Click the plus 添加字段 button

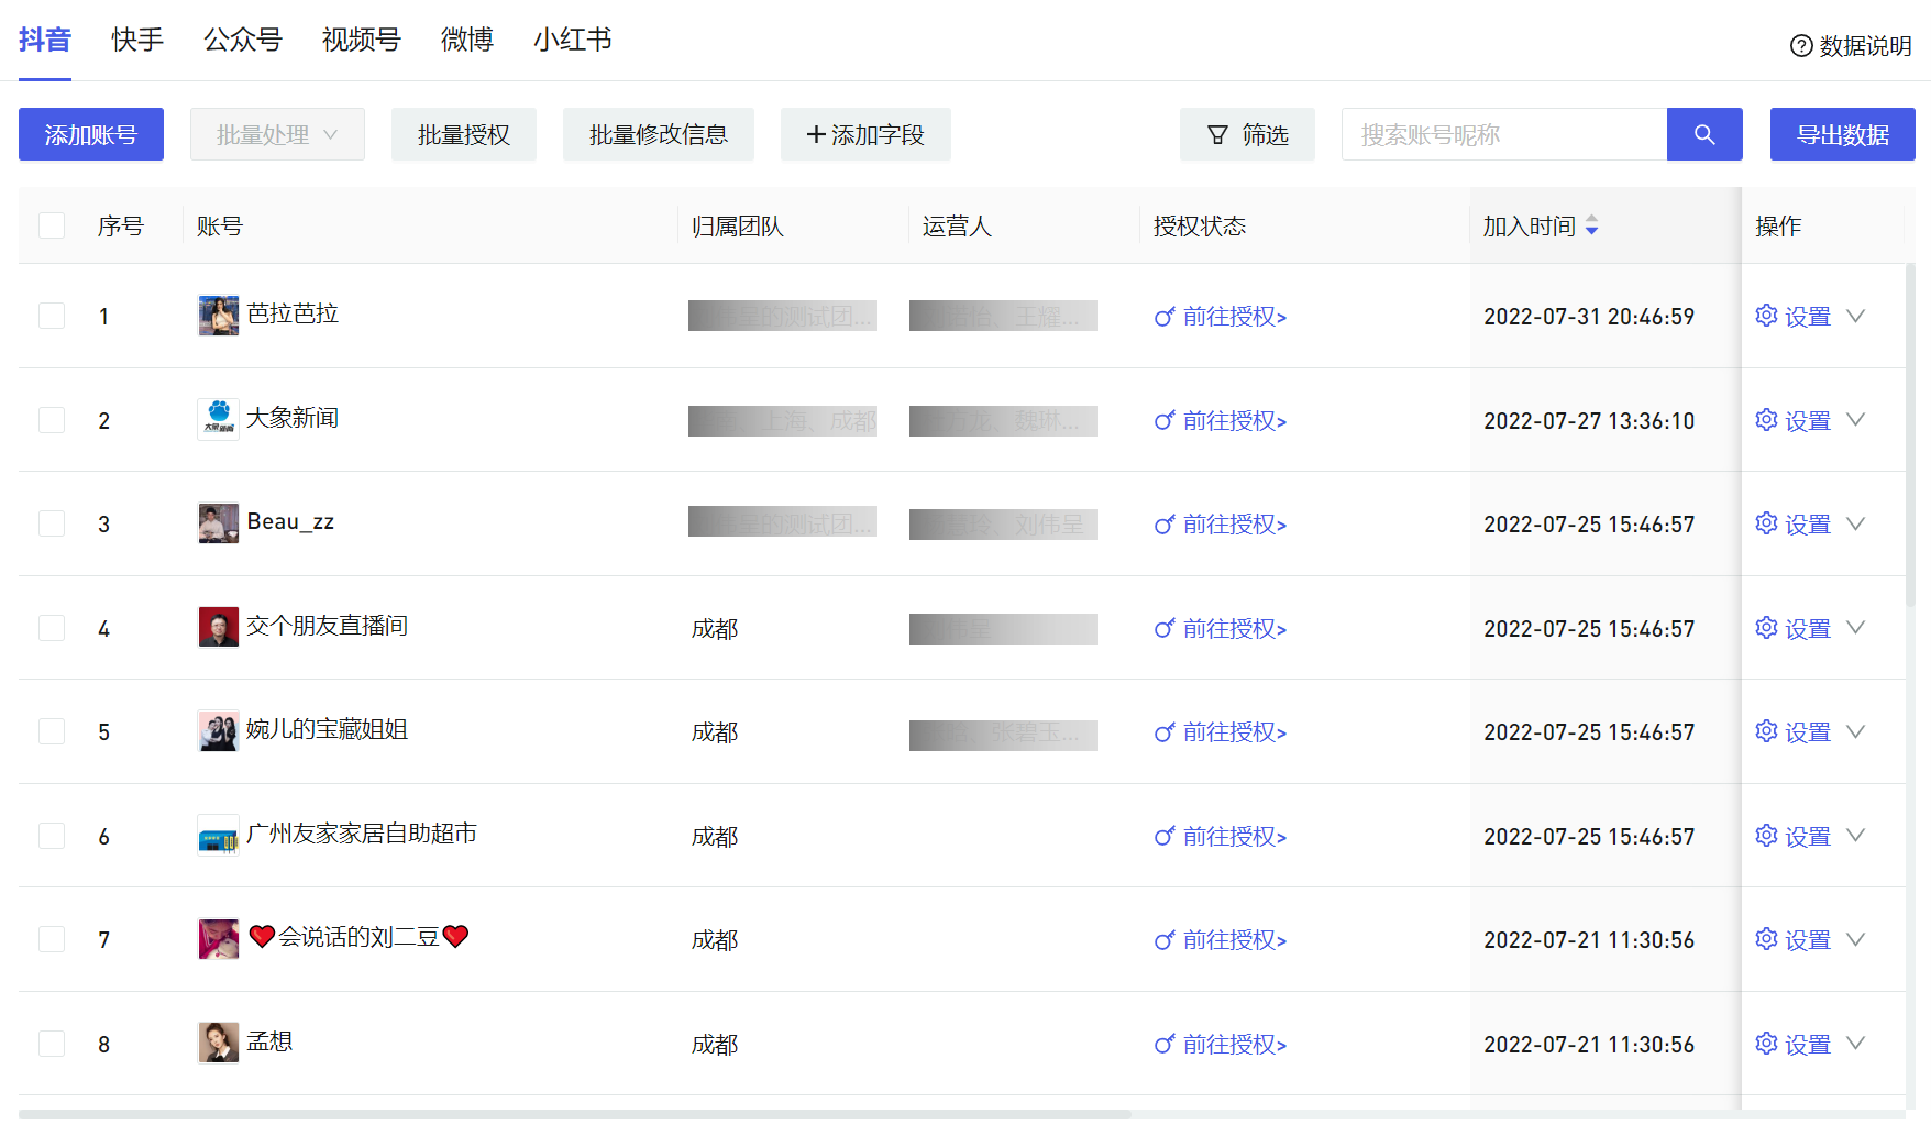coord(865,134)
